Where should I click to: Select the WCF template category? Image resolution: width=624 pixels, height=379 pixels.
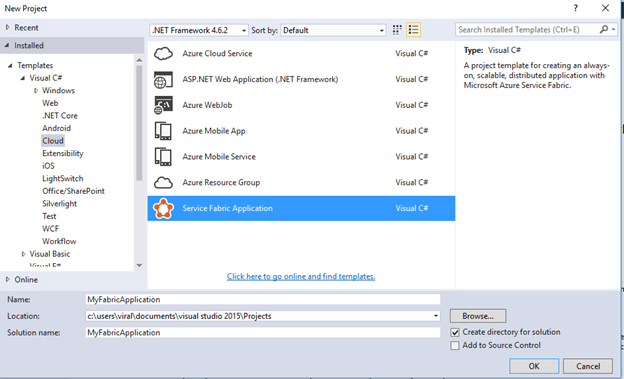coord(50,229)
